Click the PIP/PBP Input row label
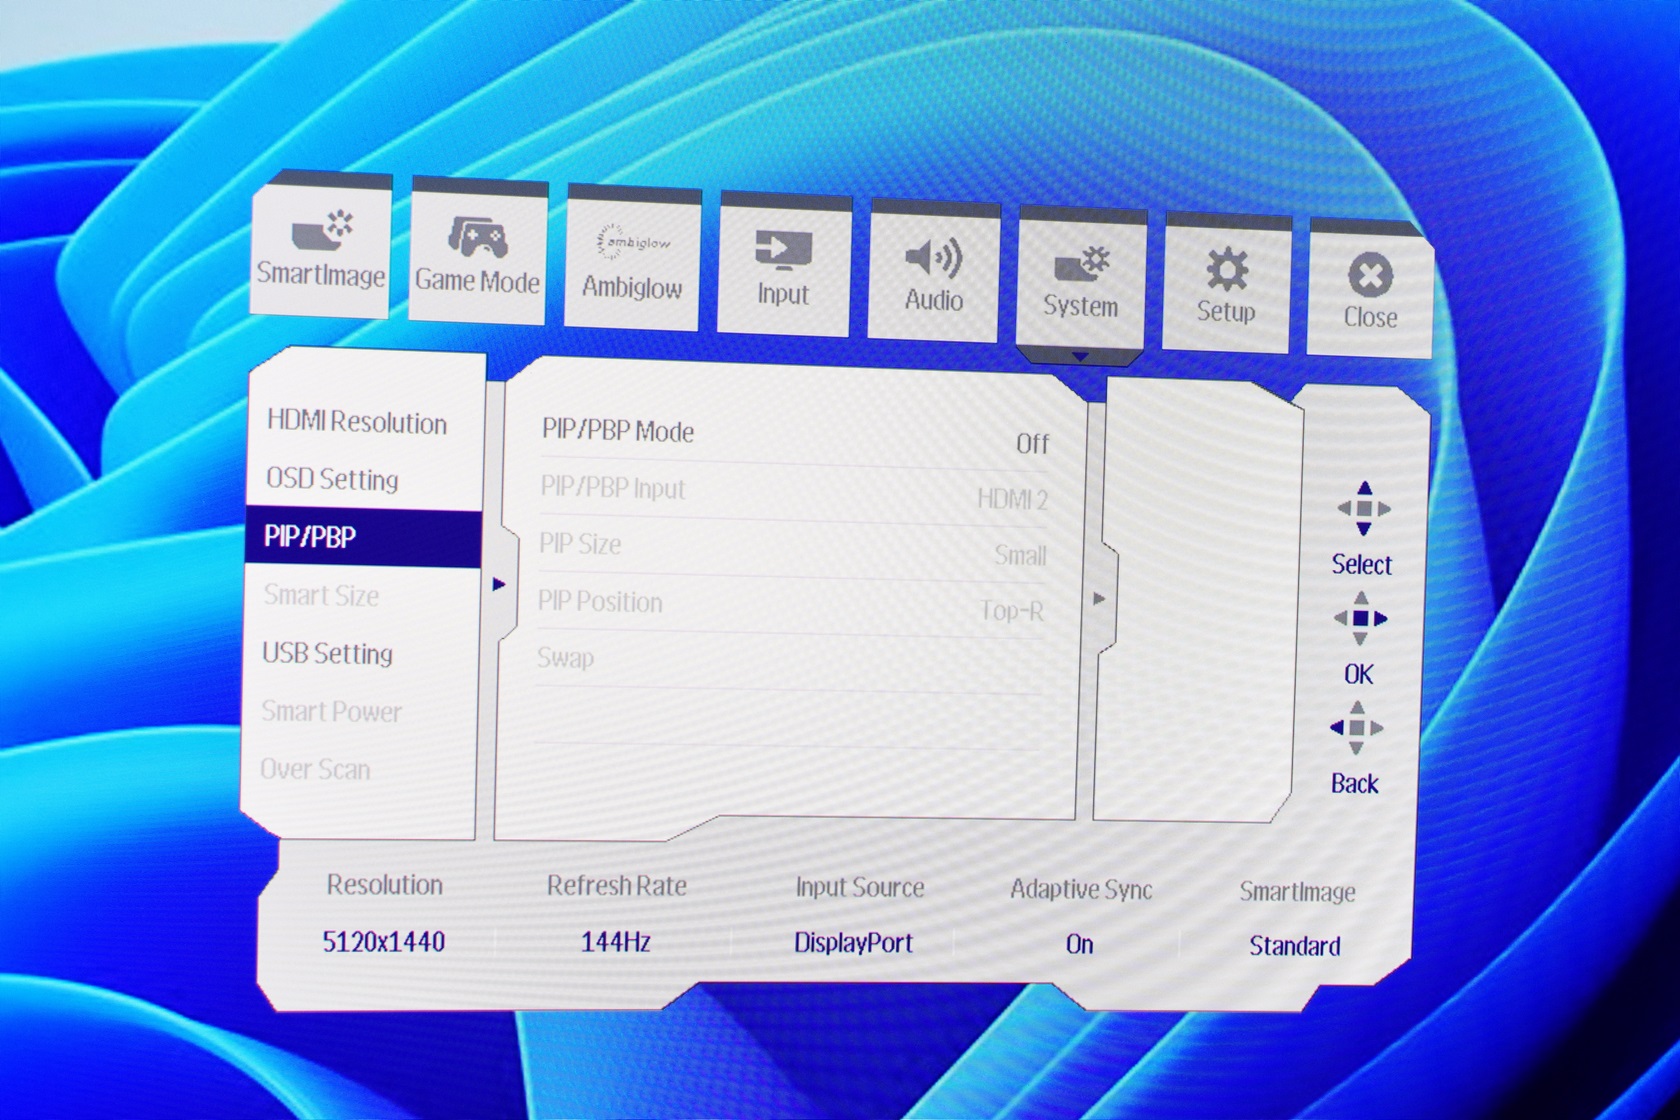This screenshot has height=1120, width=1680. click(x=613, y=488)
